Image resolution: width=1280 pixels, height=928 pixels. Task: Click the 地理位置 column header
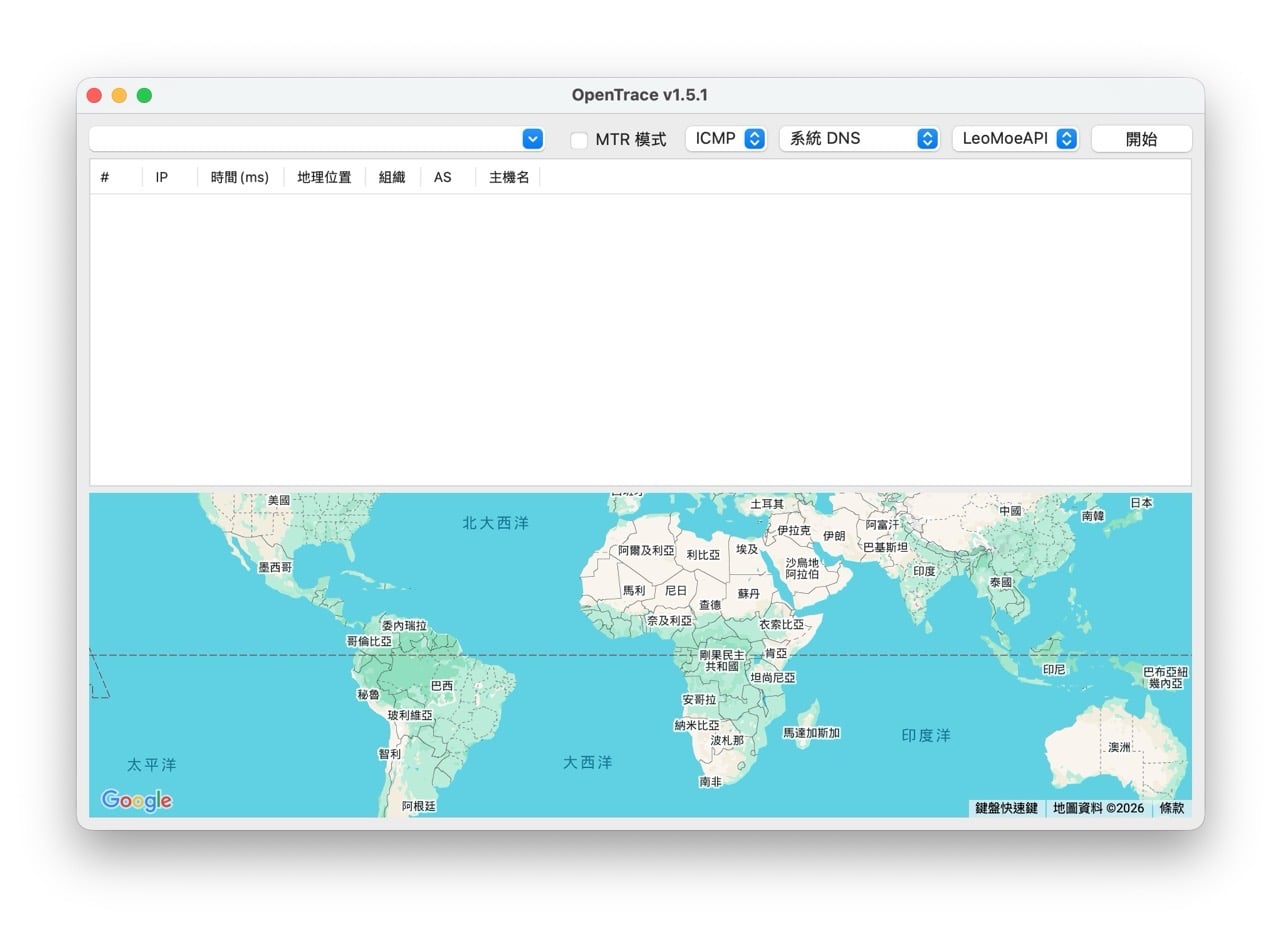(323, 177)
